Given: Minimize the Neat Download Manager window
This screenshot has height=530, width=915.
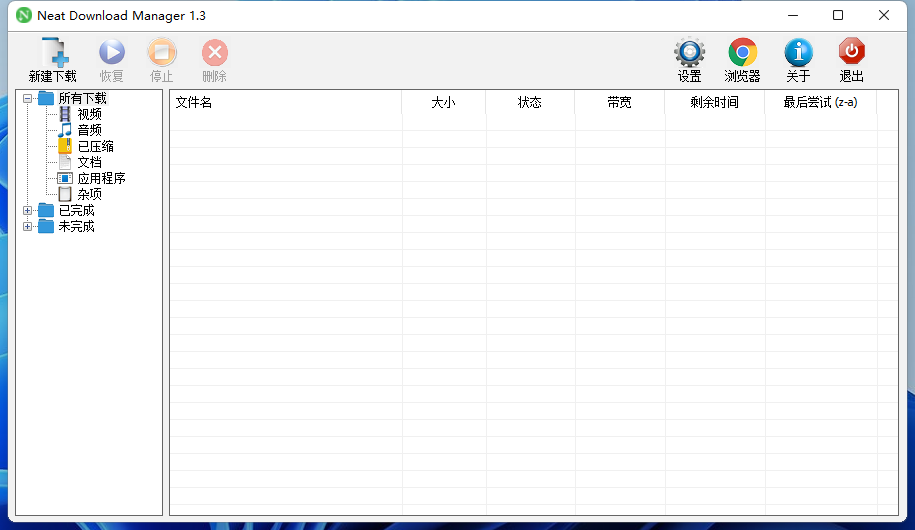Looking at the screenshot, I should pos(792,15).
